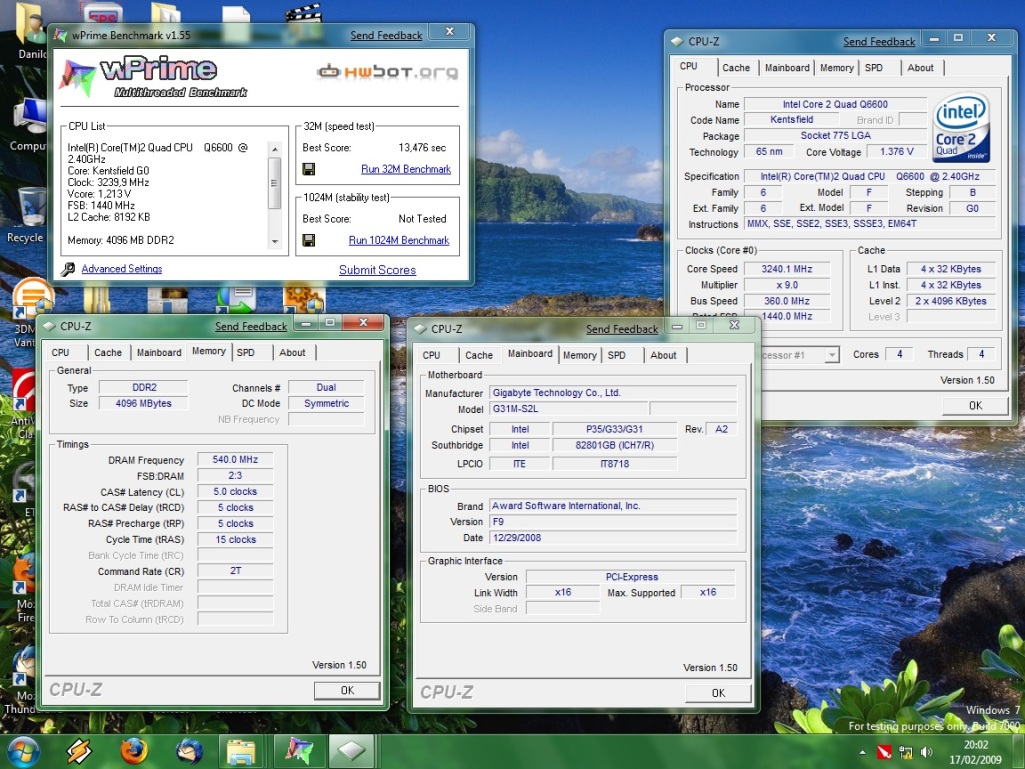The image size is (1025, 769).
Task: Click OK in the CPU-Z CPU window
Action: (x=975, y=405)
